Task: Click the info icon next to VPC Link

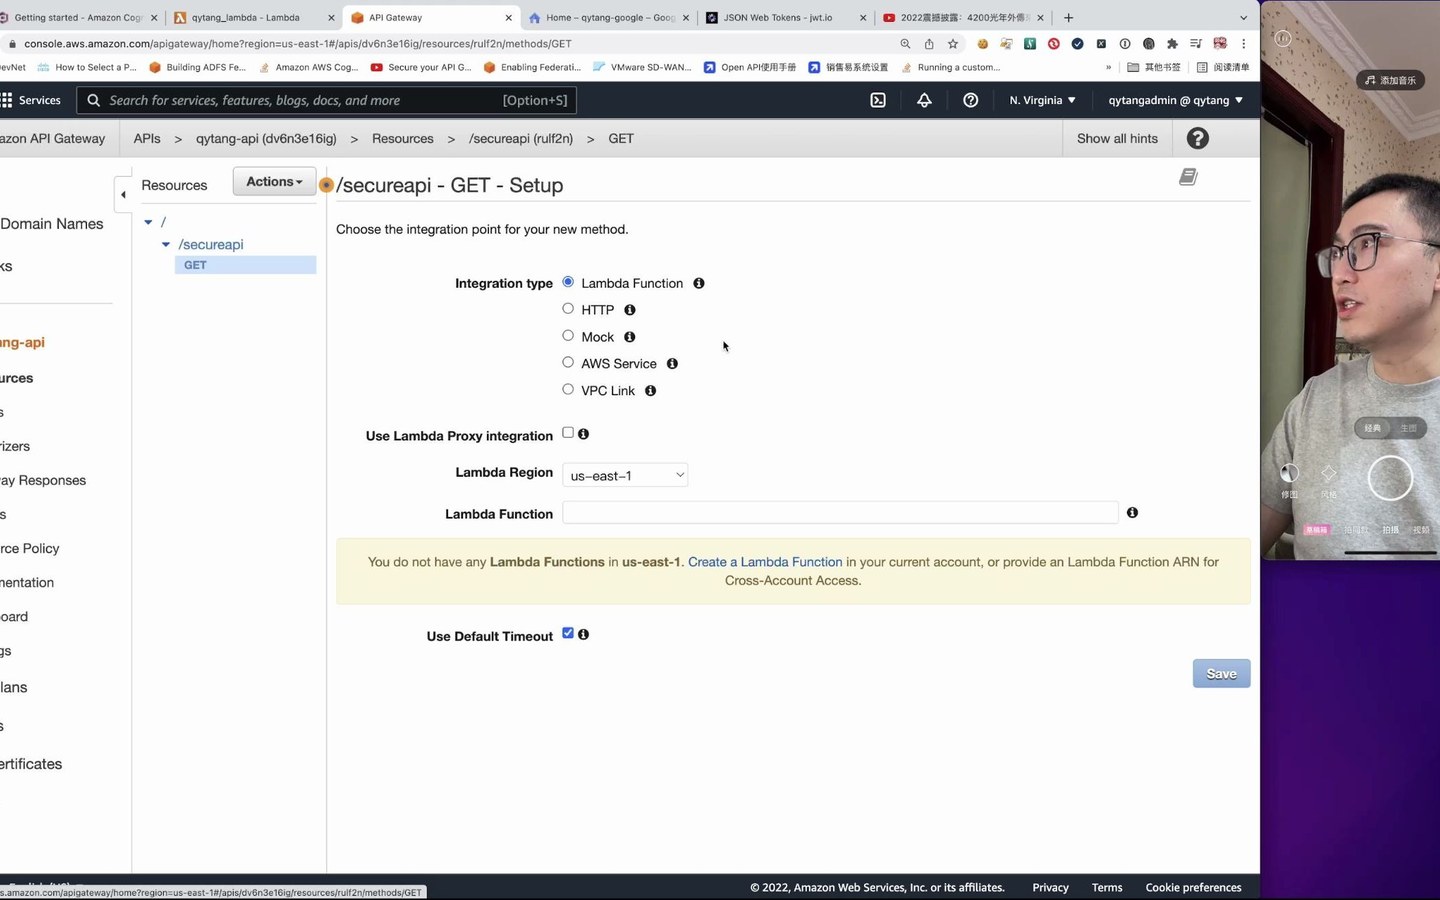Action: click(650, 391)
